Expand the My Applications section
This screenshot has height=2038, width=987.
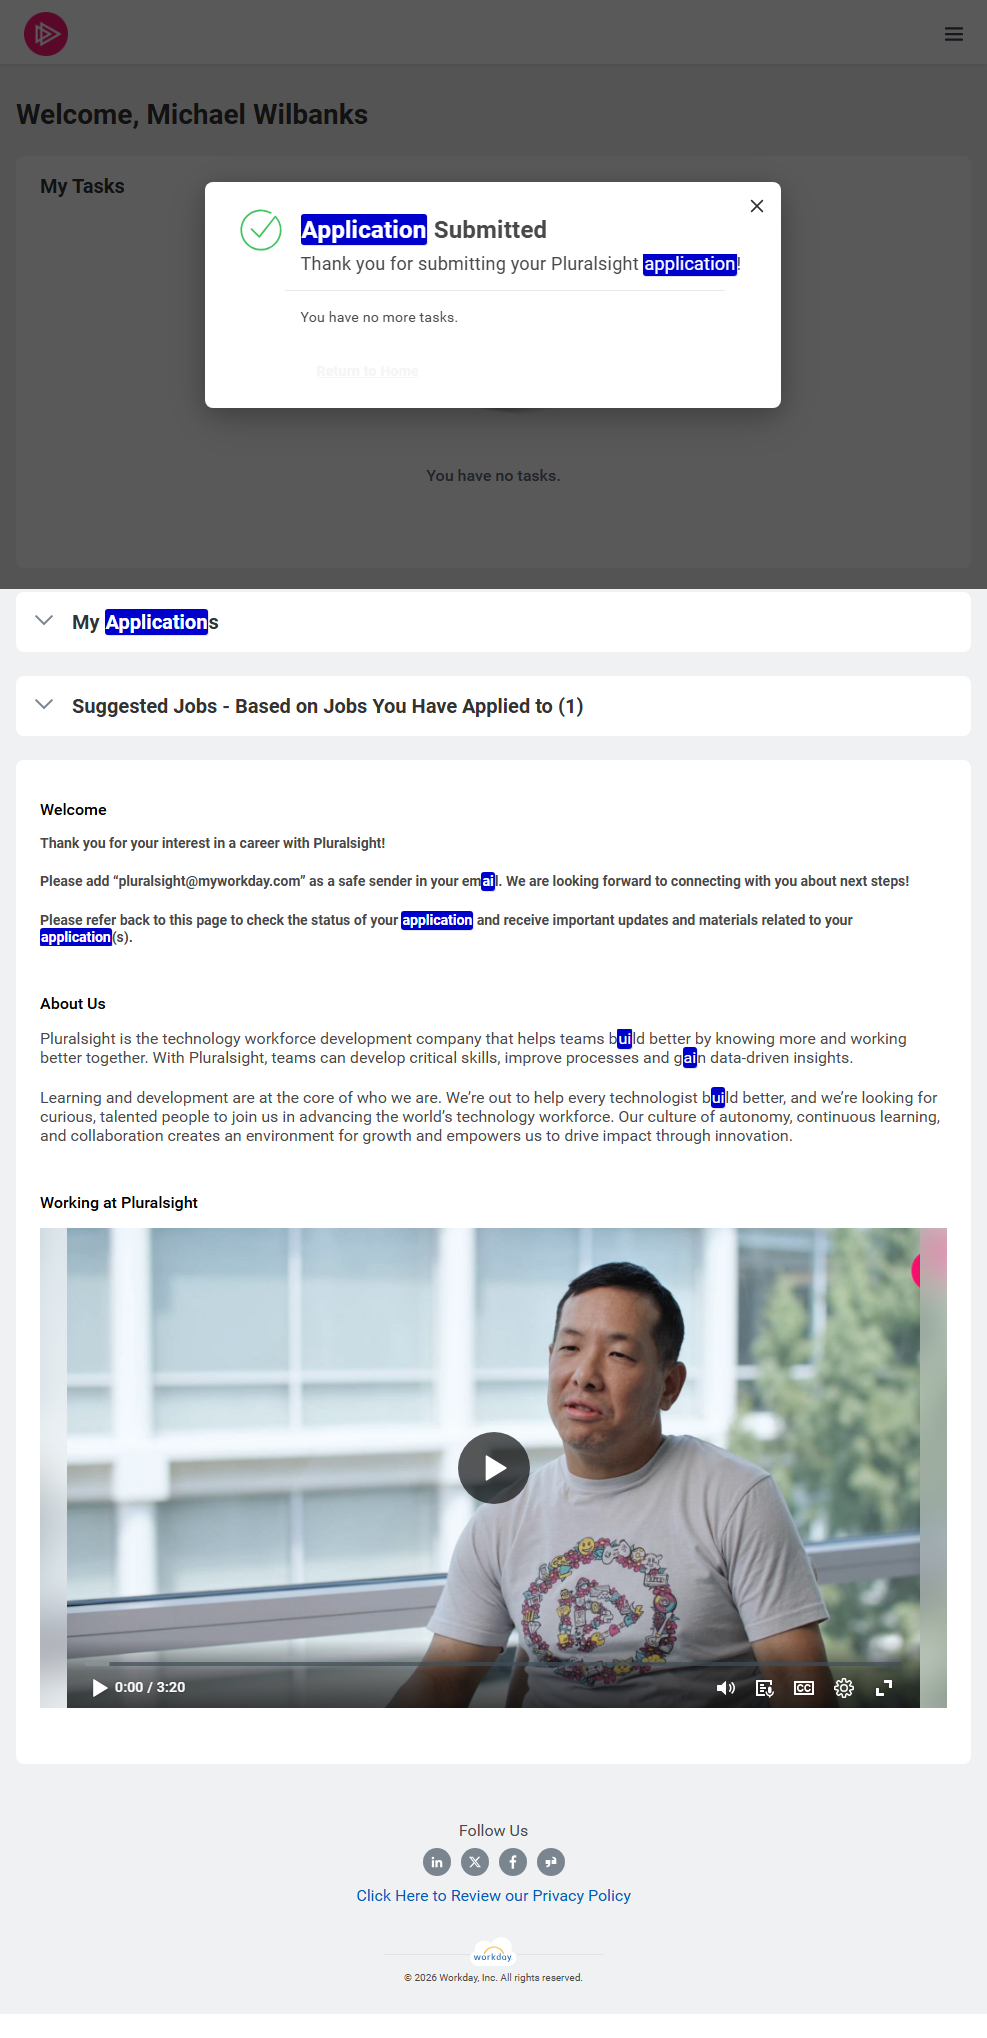coord(493,622)
